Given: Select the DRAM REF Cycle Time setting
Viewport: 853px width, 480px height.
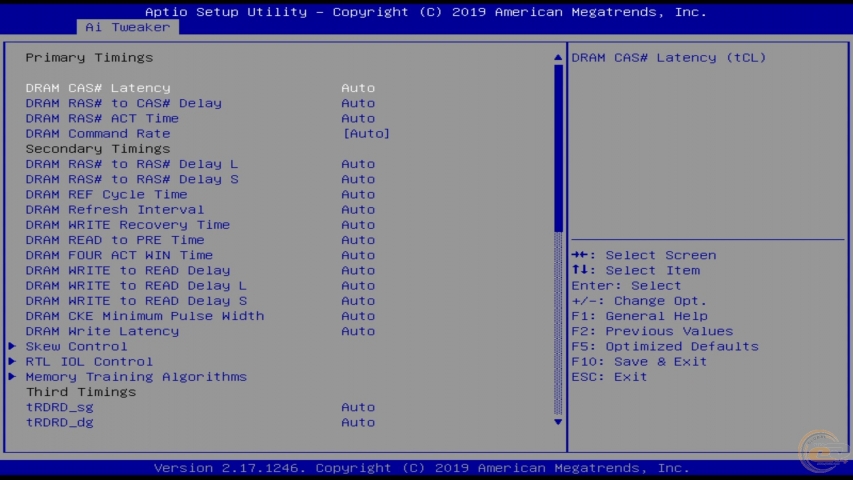Looking at the screenshot, I should tap(106, 194).
